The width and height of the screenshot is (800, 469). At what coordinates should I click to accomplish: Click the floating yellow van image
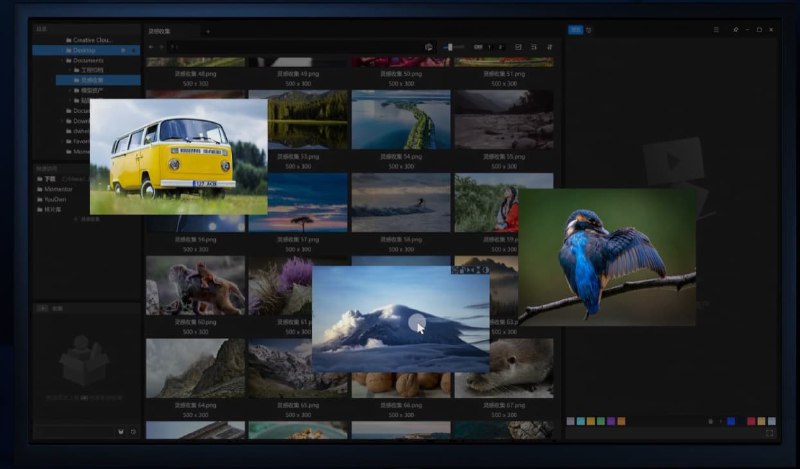click(x=179, y=157)
